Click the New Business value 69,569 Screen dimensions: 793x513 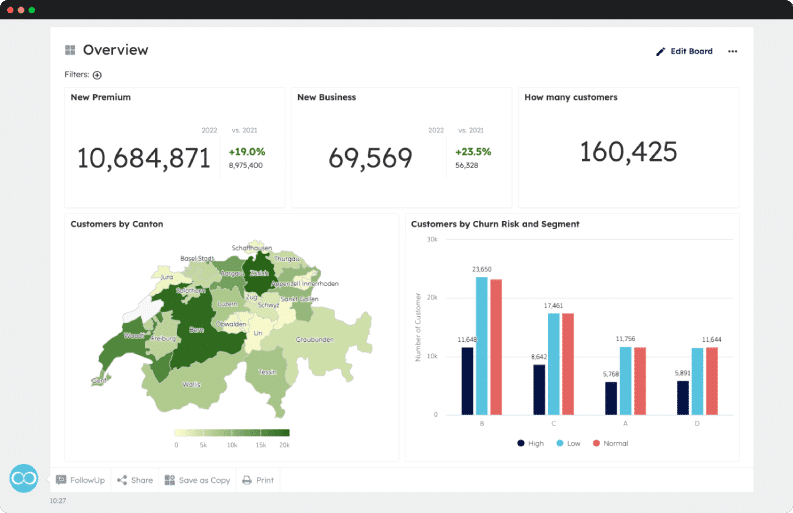pos(370,158)
